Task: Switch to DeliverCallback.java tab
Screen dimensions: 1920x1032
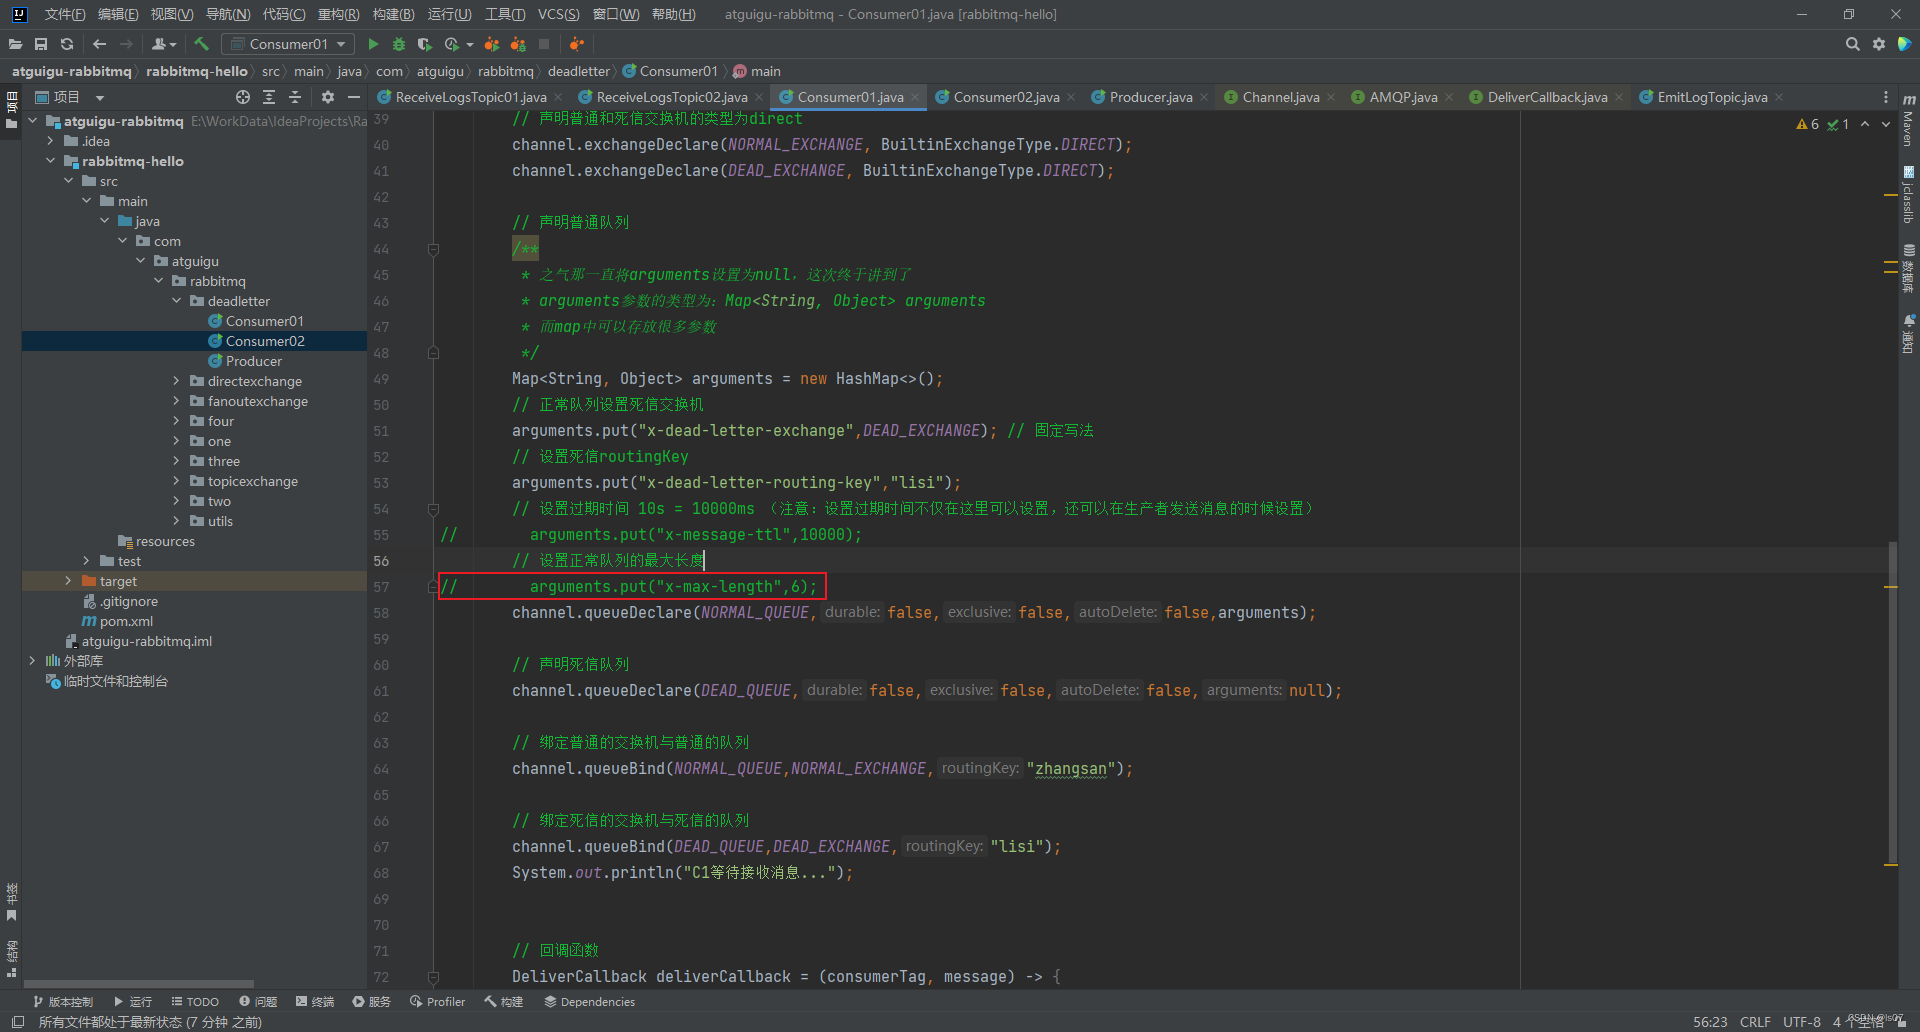Action: click(x=1546, y=97)
